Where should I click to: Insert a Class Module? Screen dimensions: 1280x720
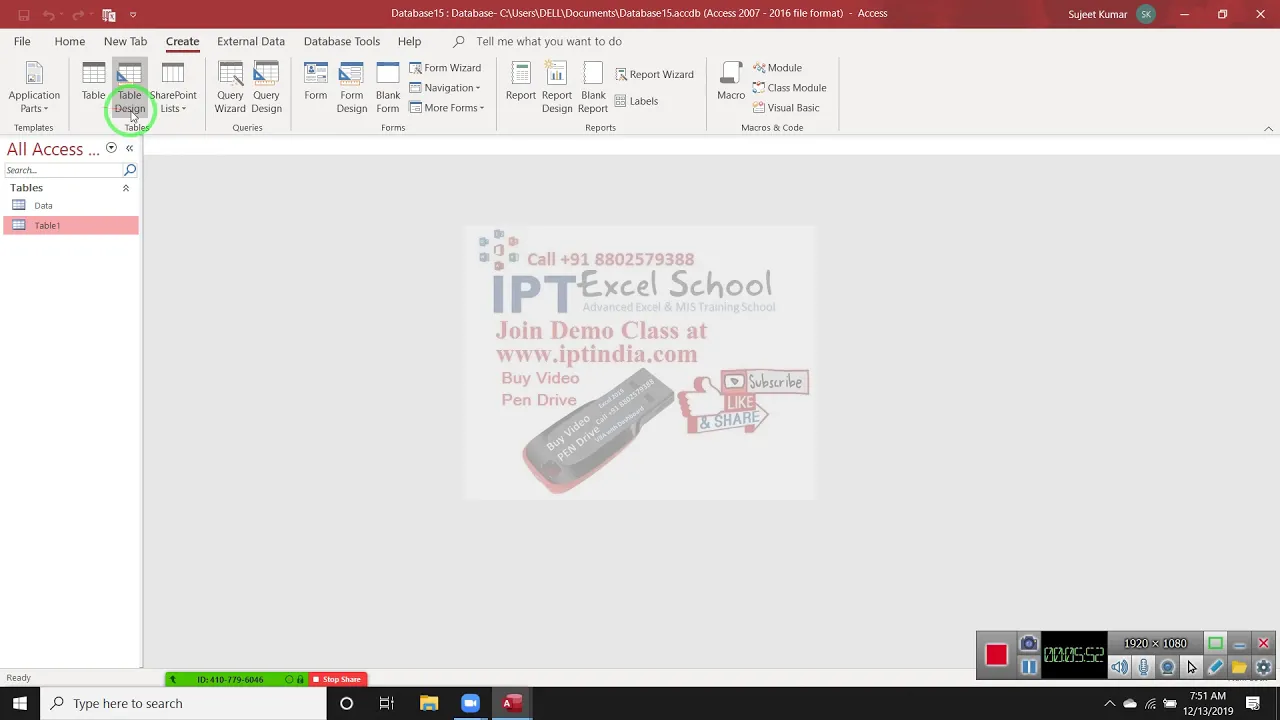pos(789,88)
